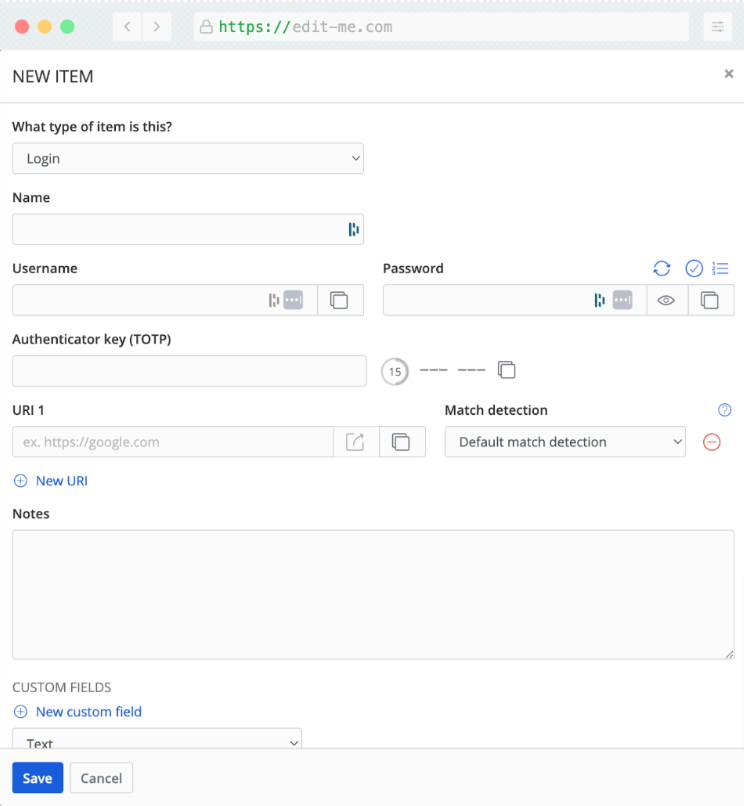This screenshot has height=806, width=744.
Task: Launch the URI 1 link icon
Action: tap(355, 442)
